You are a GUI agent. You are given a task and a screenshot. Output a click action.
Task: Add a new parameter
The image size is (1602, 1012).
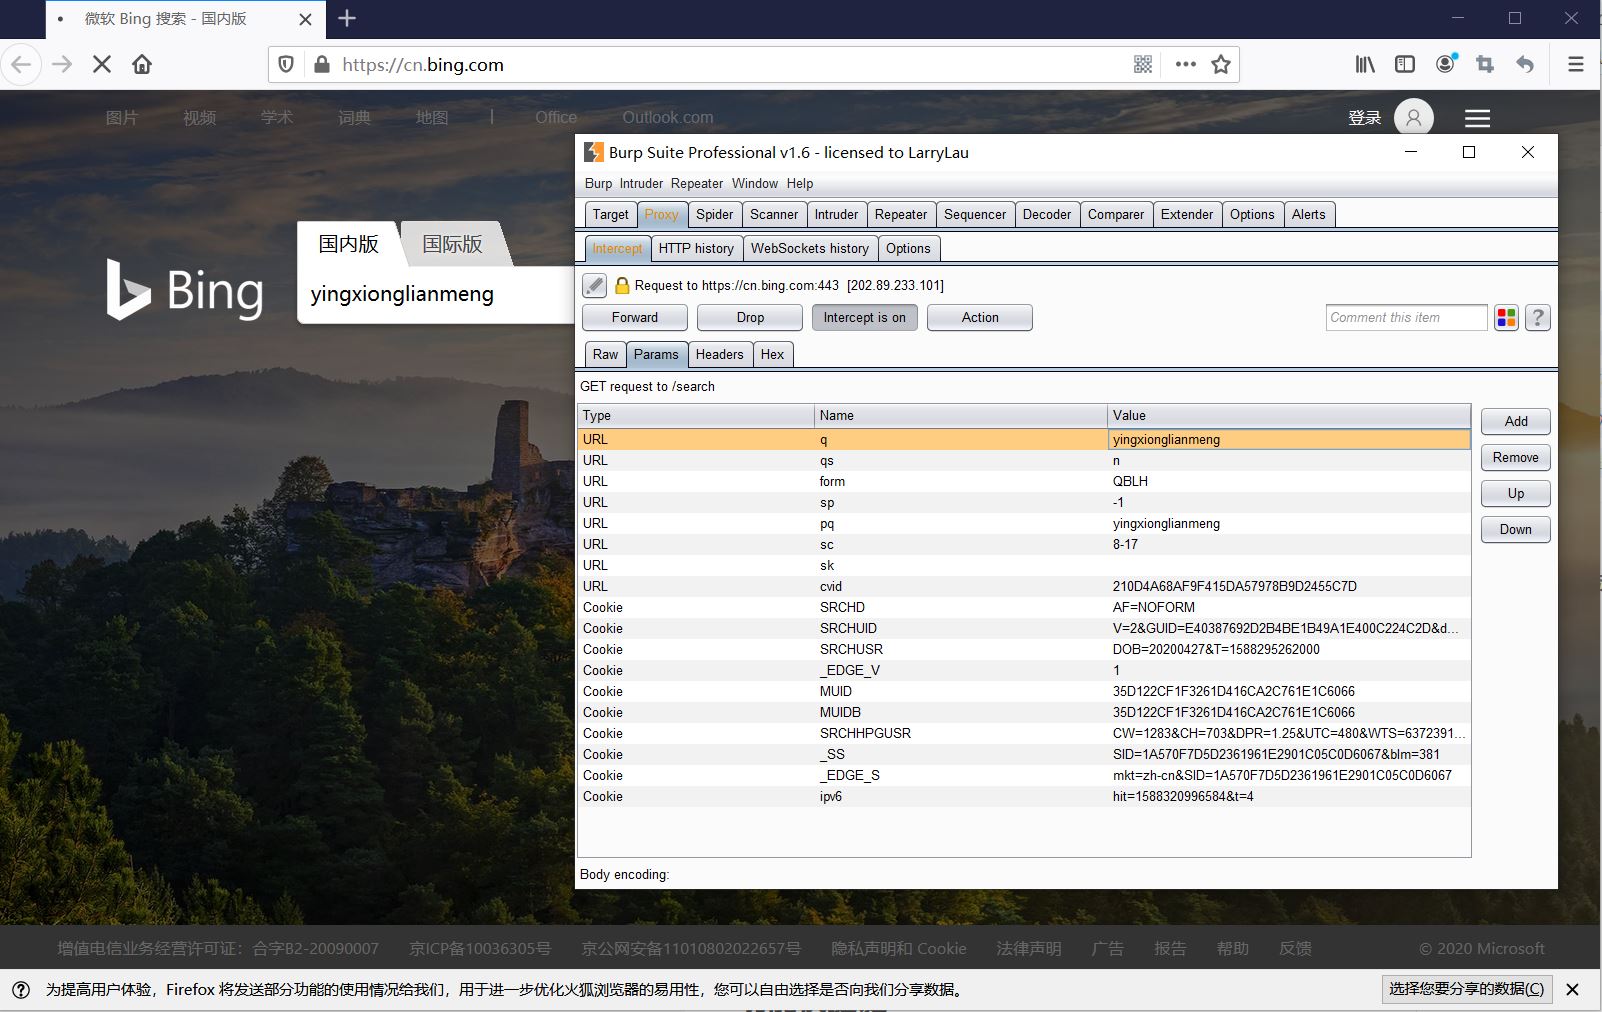point(1516,421)
